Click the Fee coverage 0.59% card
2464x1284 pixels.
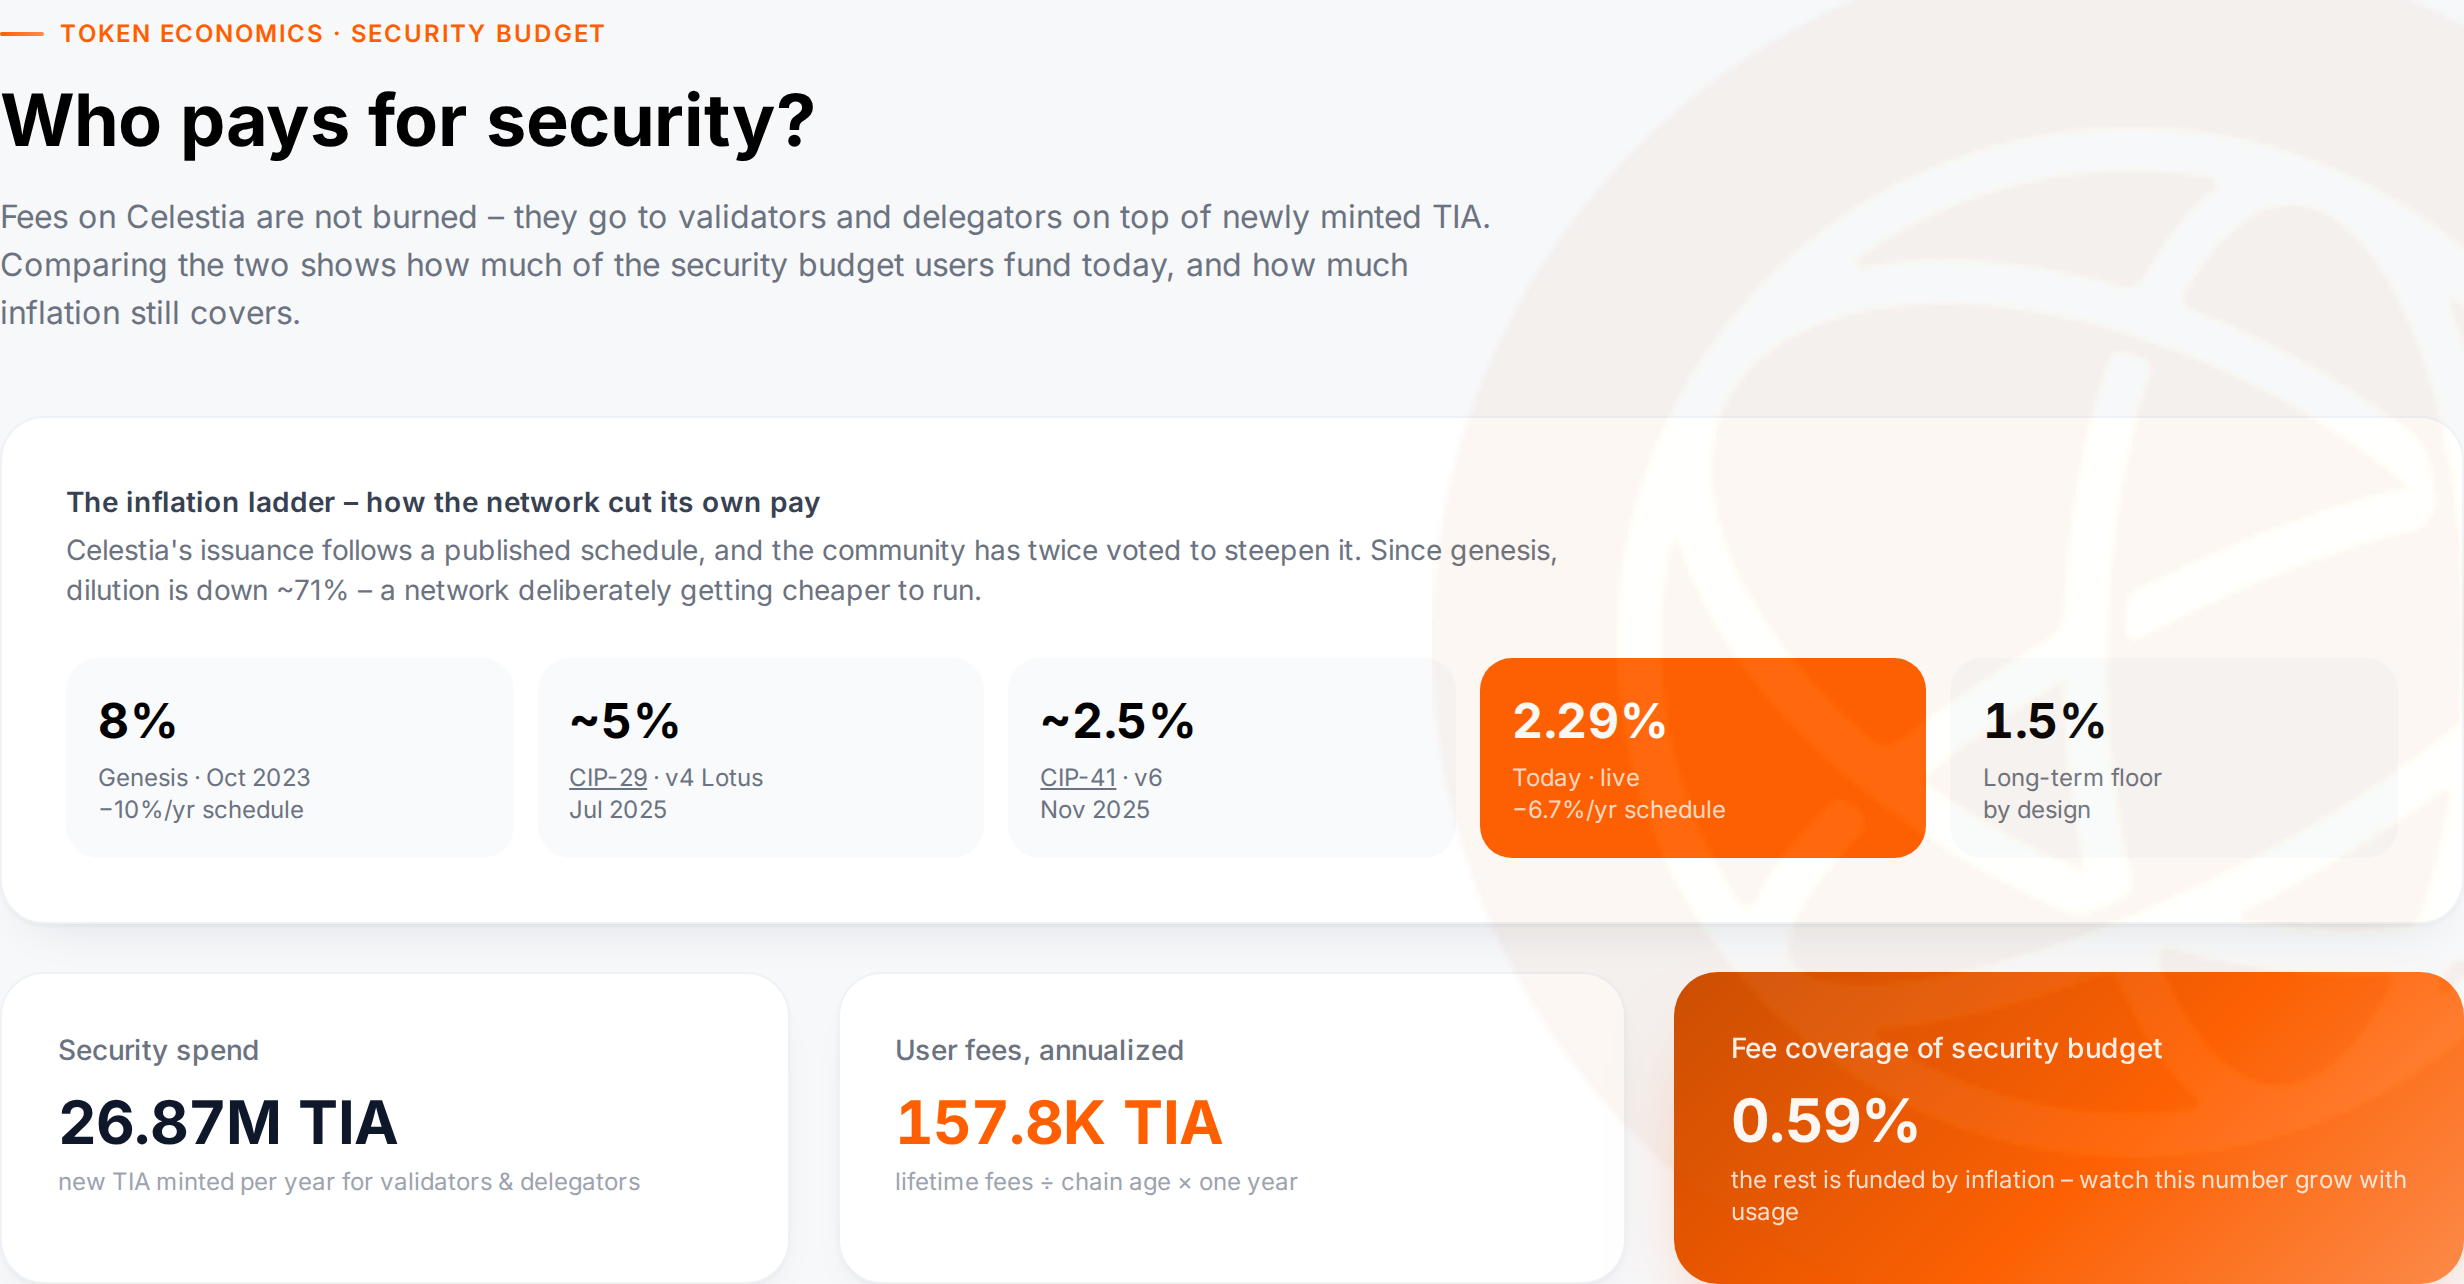2068,1127
